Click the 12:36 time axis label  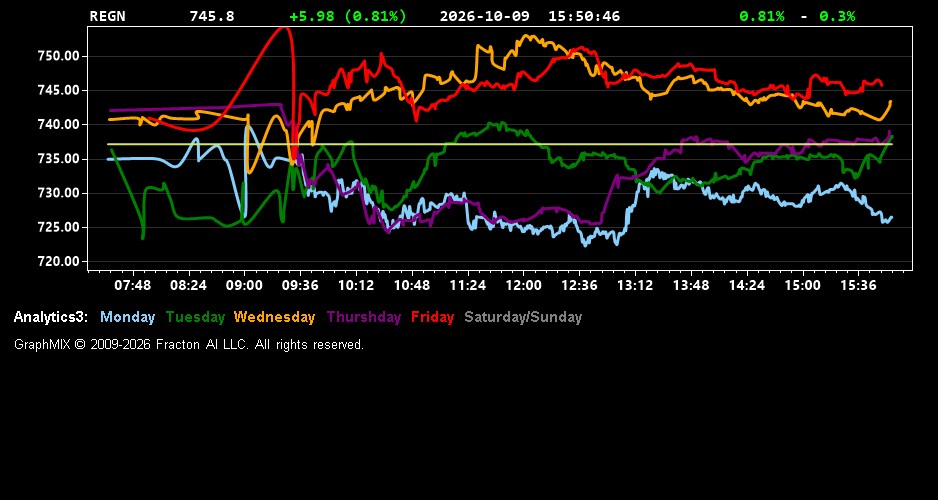click(579, 285)
